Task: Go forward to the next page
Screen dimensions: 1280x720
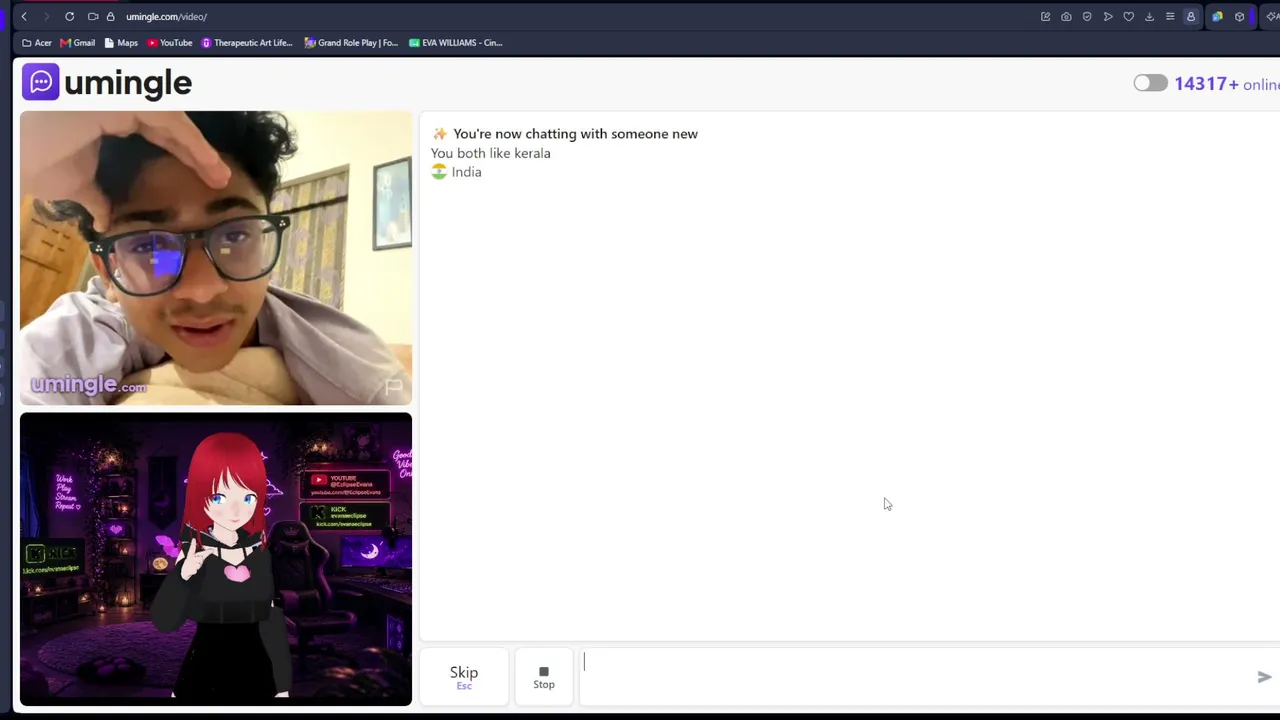Action: (x=46, y=17)
